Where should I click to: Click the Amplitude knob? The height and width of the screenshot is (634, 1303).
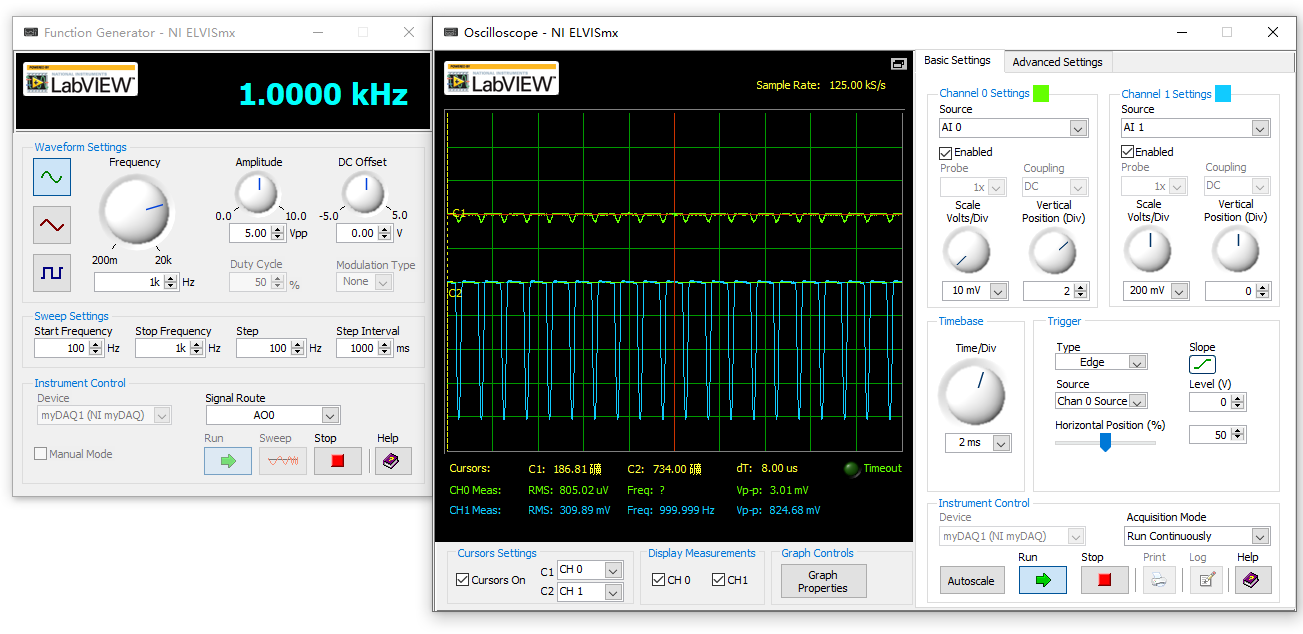click(x=257, y=193)
